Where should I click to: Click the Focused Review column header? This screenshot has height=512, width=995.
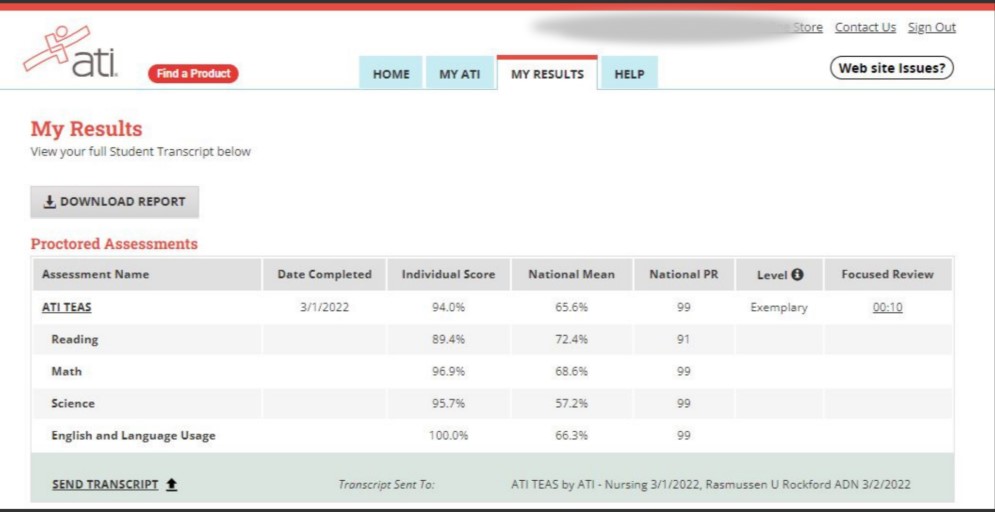coord(887,274)
